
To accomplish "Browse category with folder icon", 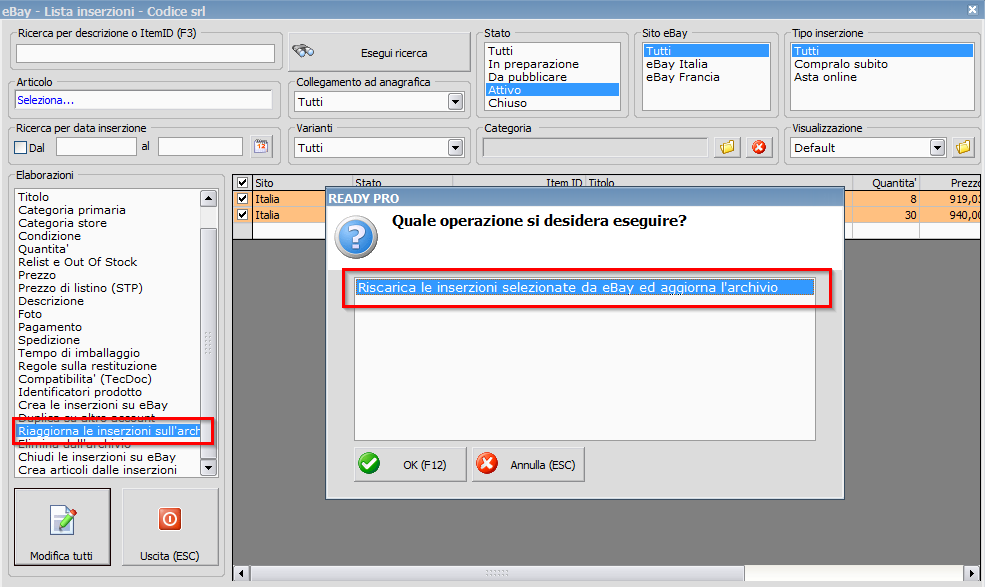I will [x=727, y=148].
